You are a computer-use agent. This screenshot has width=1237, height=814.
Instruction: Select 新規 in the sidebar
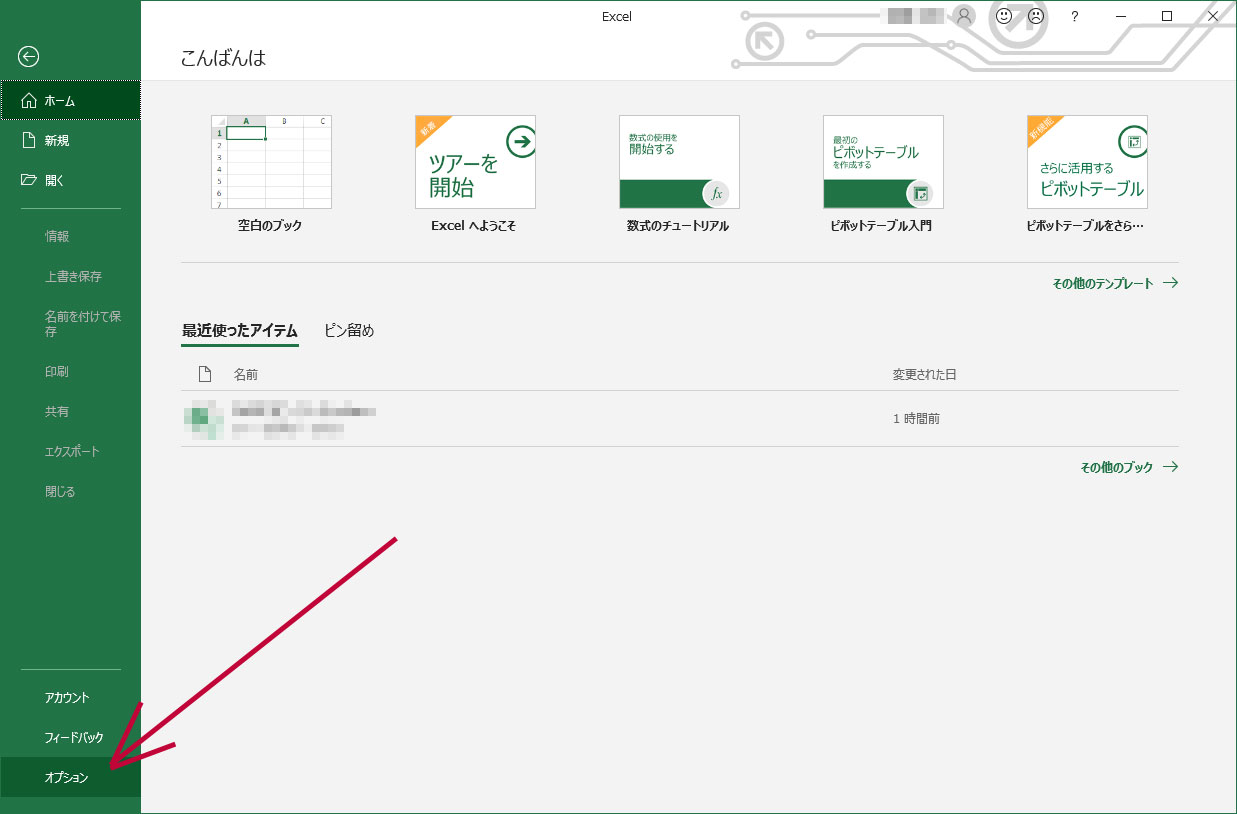click(70, 140)
